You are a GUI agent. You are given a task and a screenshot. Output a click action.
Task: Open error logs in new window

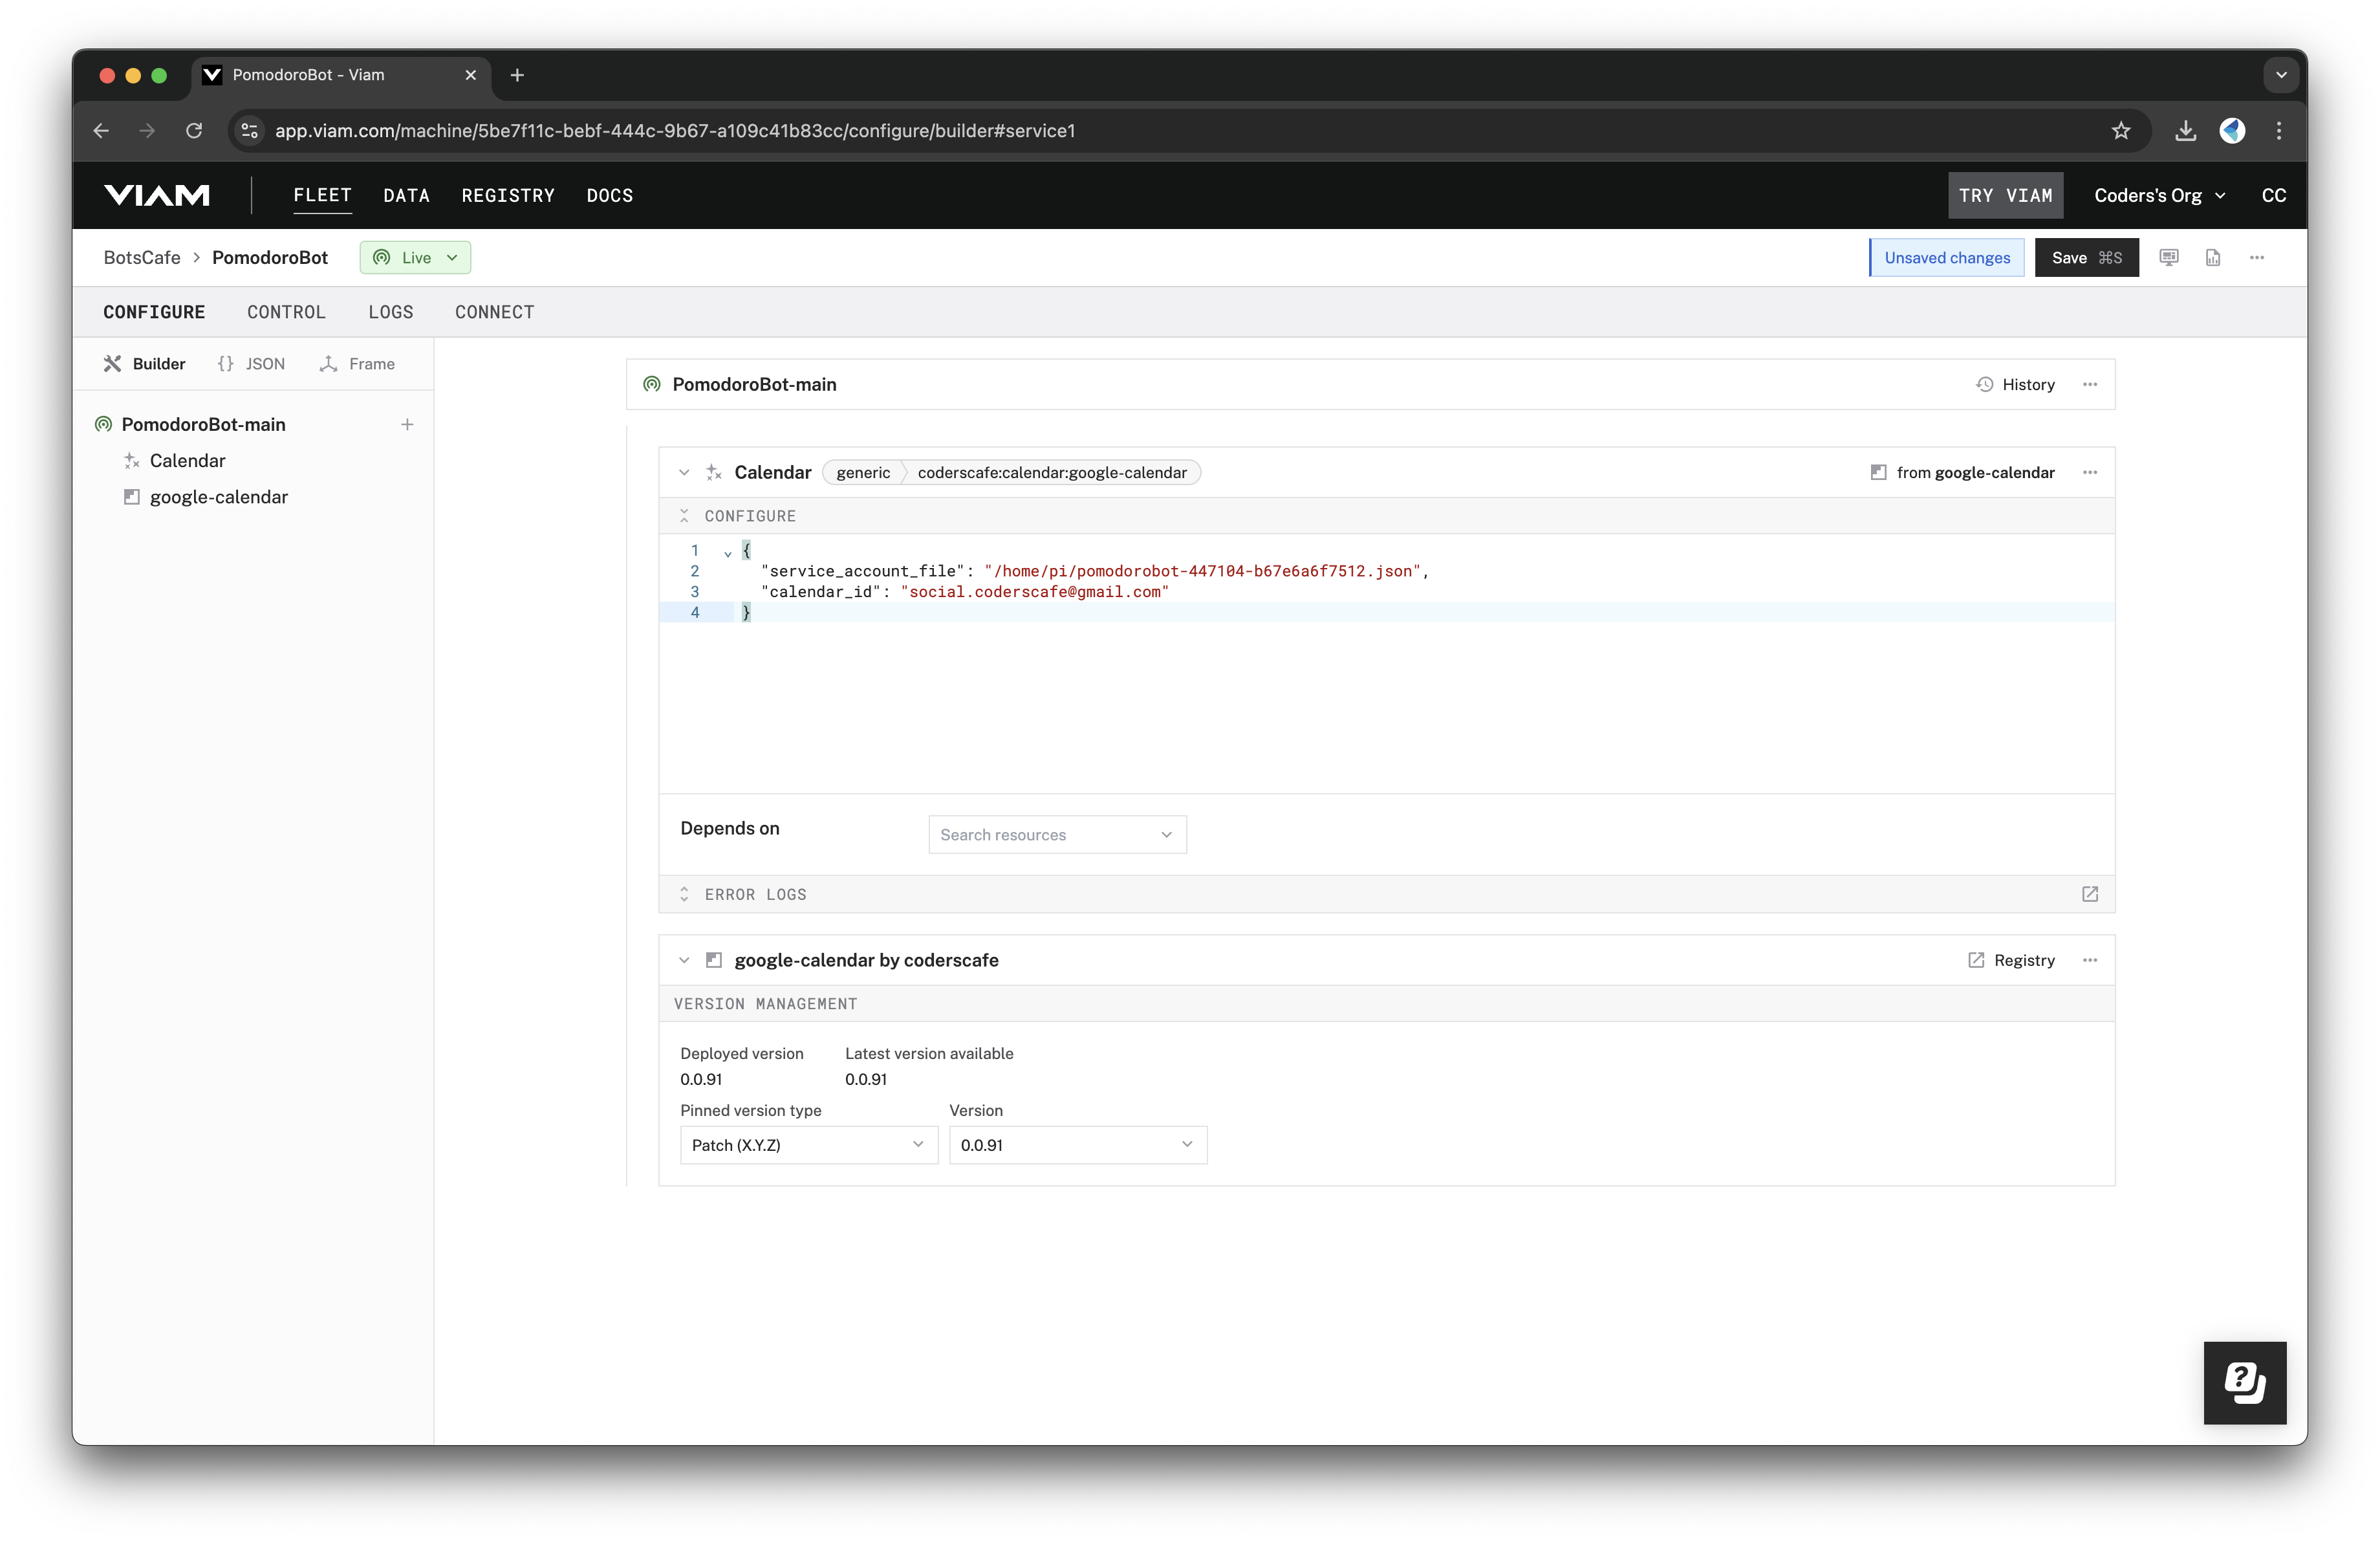pyautogui.click(x=2090, y=894)
